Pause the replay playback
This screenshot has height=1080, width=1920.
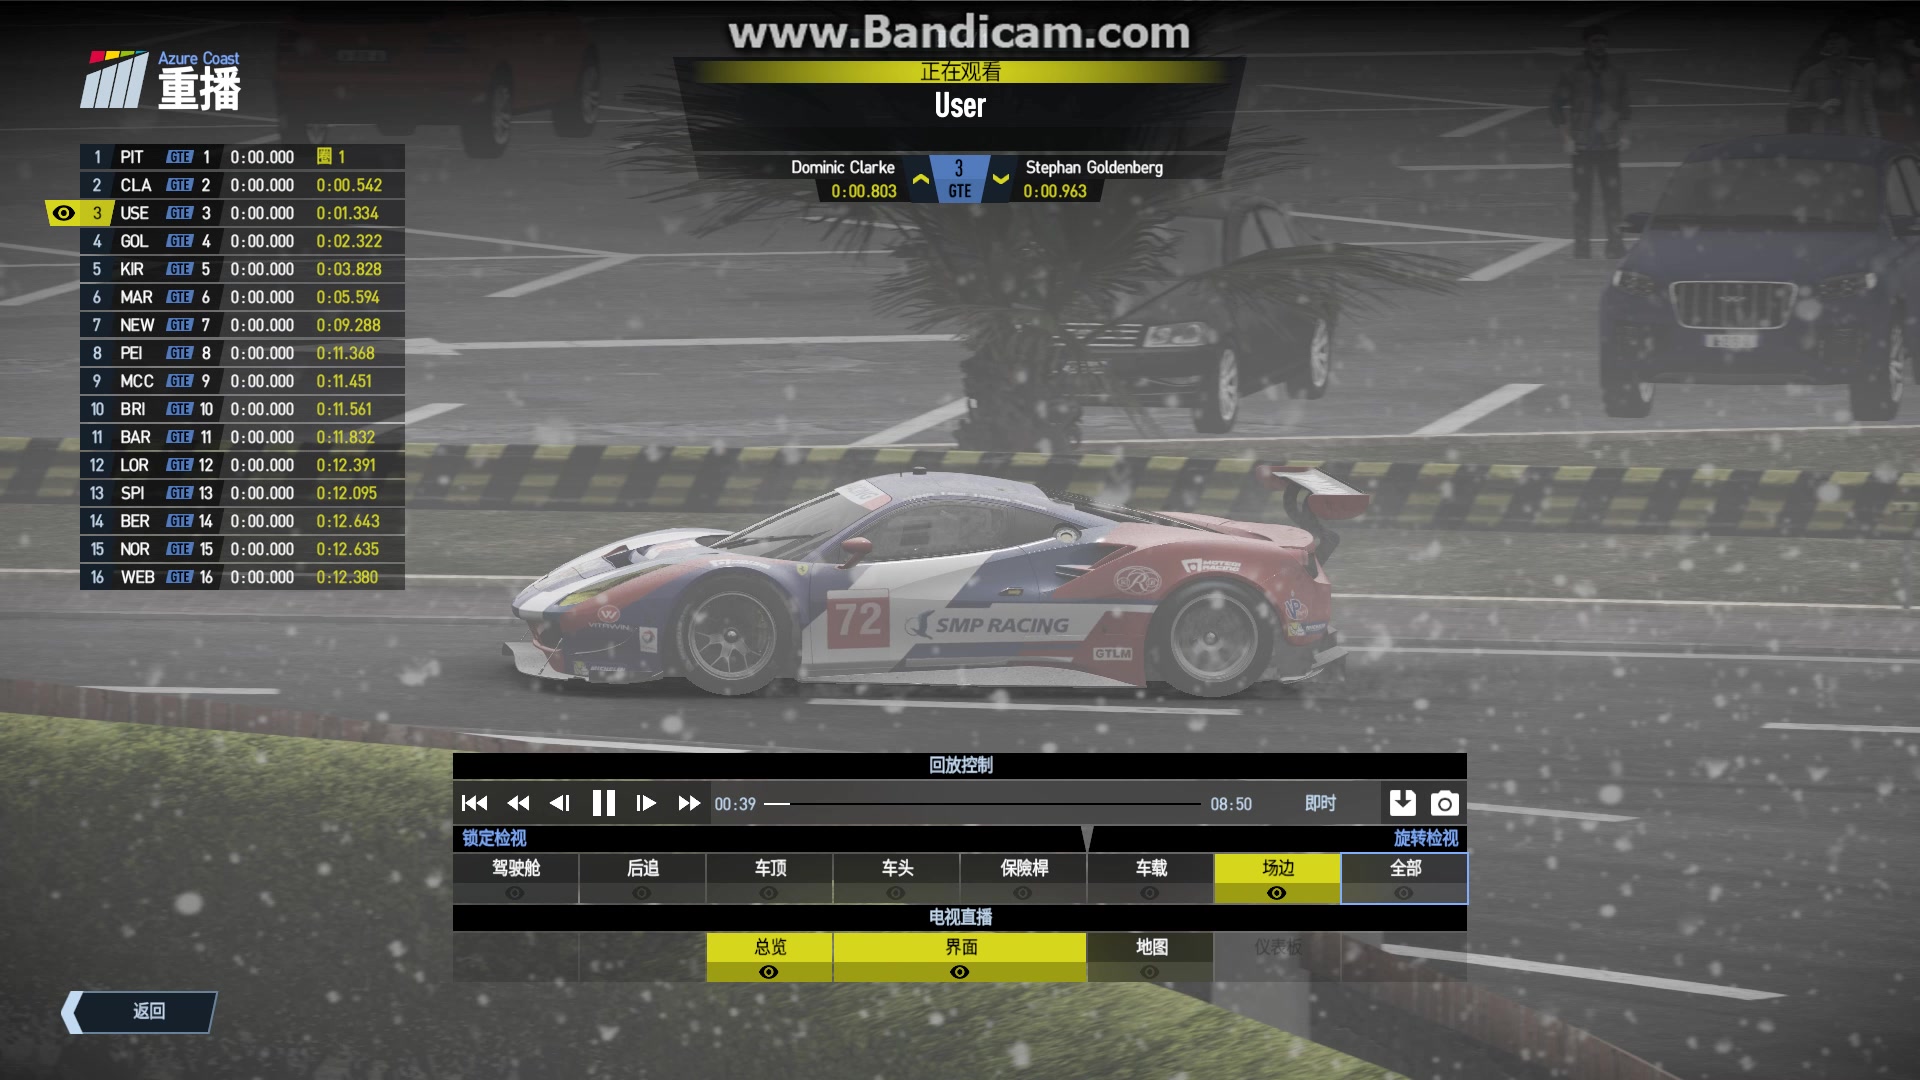(x=603, y=803)
